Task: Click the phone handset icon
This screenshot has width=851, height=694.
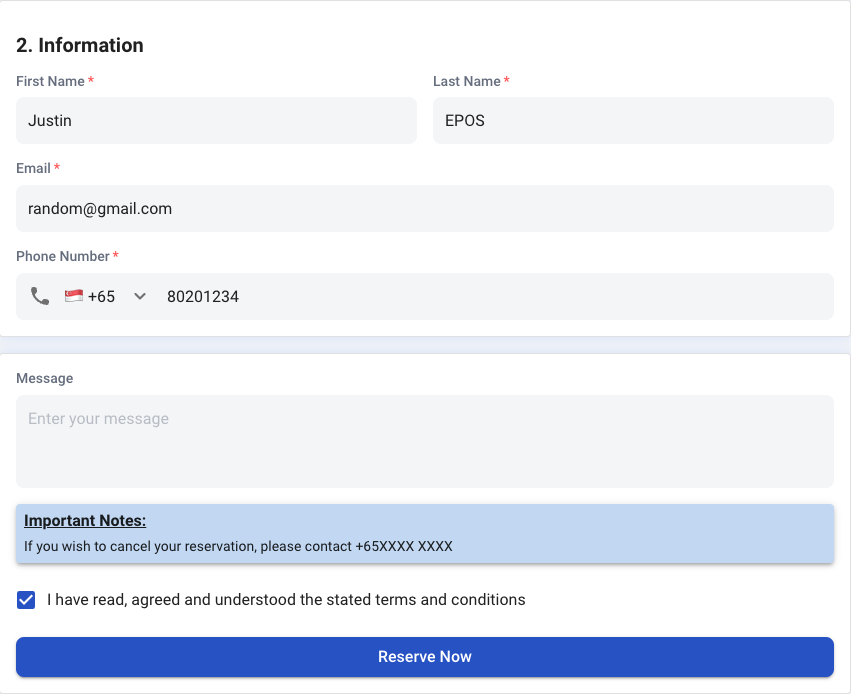Action: [40, 296]
